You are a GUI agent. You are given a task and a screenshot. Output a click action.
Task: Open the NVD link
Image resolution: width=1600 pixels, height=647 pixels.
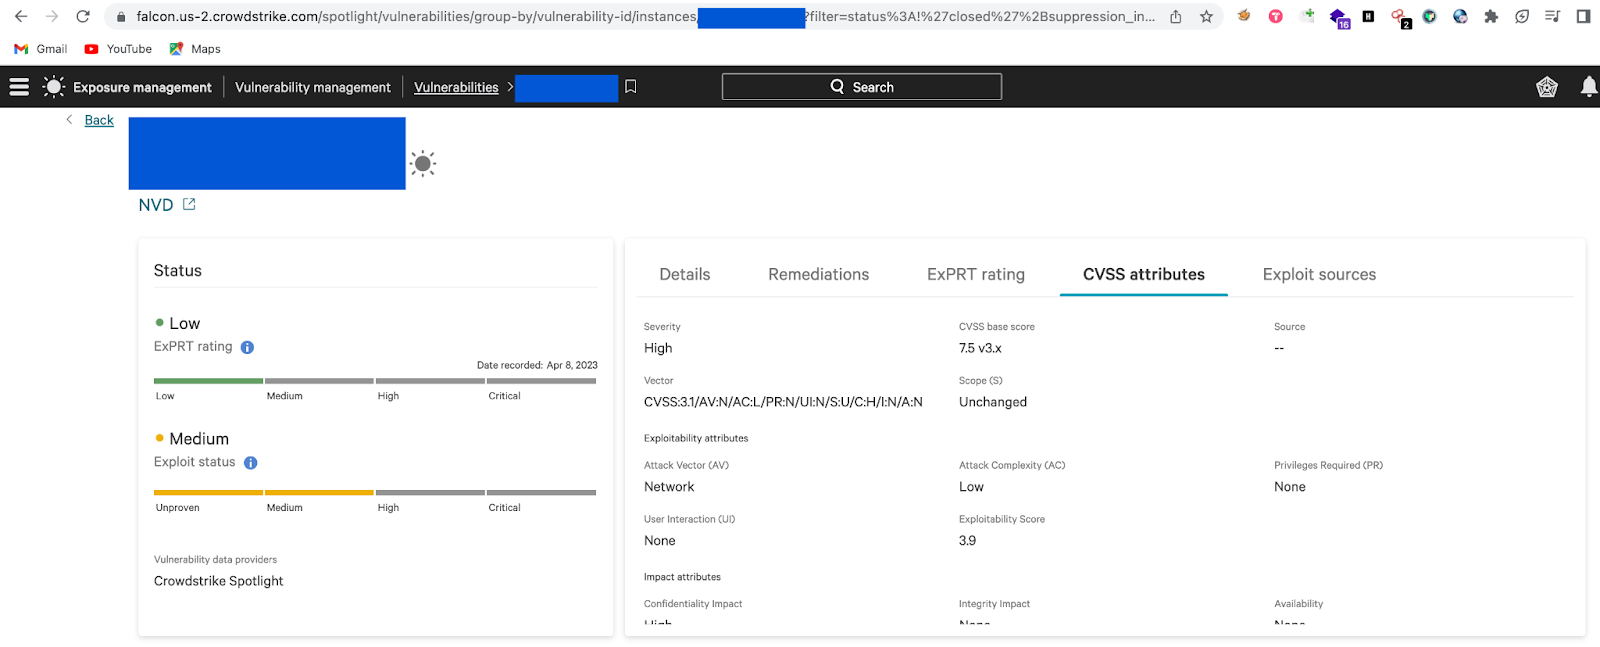(156, 205)
